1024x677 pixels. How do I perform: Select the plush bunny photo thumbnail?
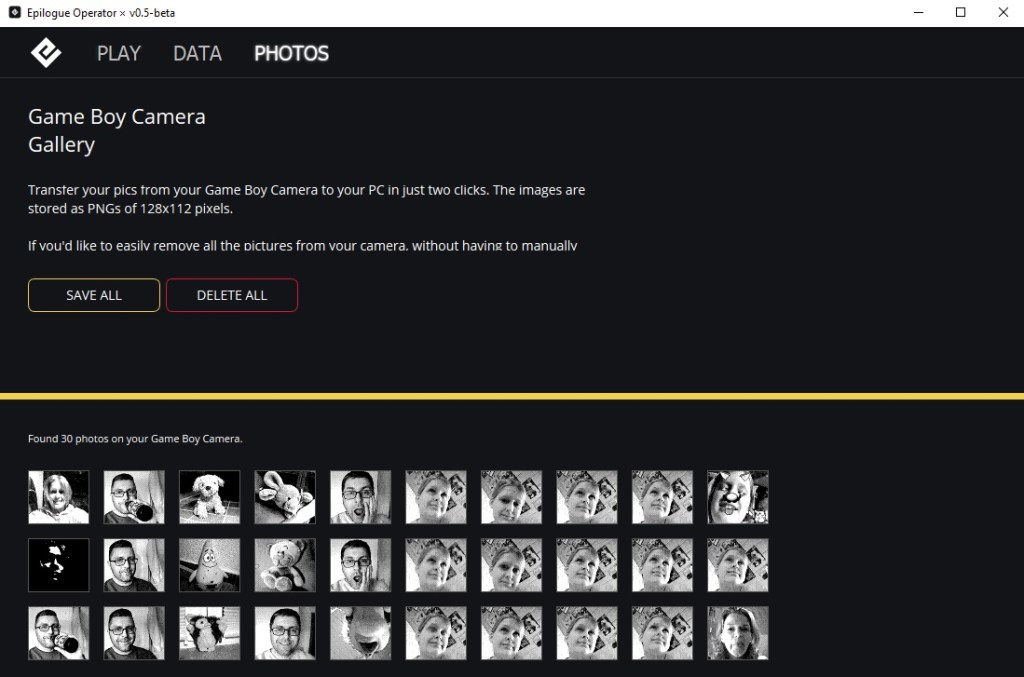pos(285,497)
